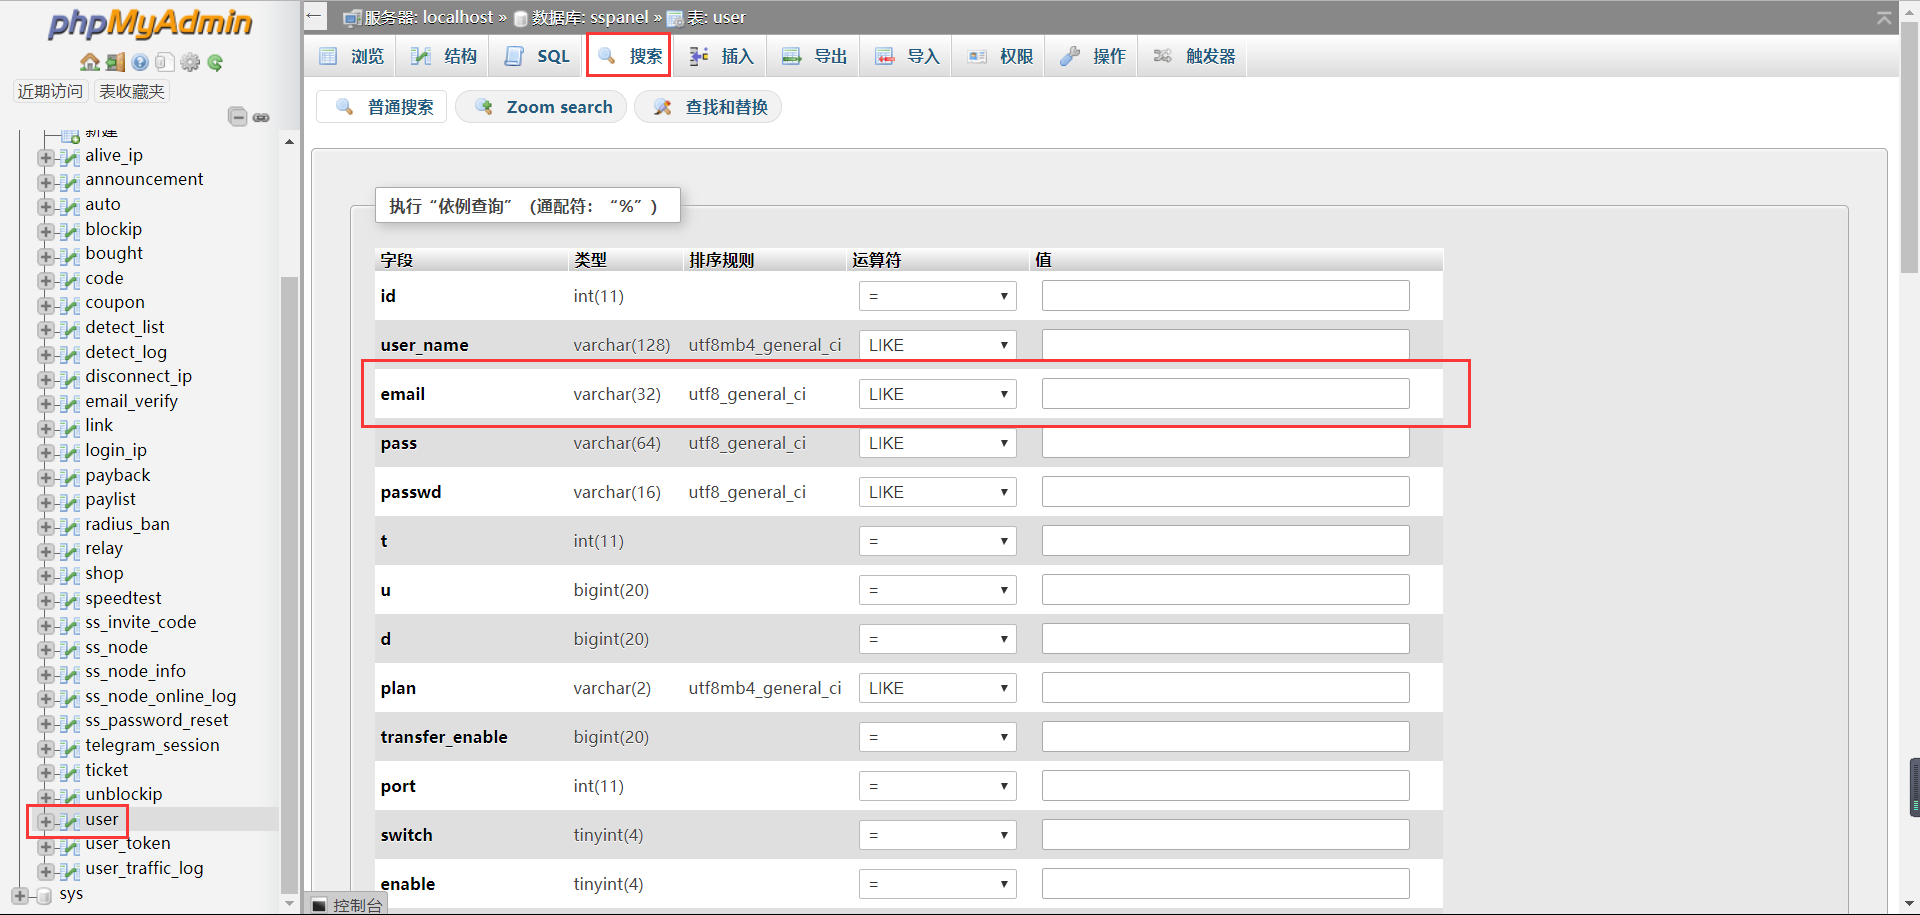Open operator dropdown for plan field
Screen dimensions: 1920x915
938,688
